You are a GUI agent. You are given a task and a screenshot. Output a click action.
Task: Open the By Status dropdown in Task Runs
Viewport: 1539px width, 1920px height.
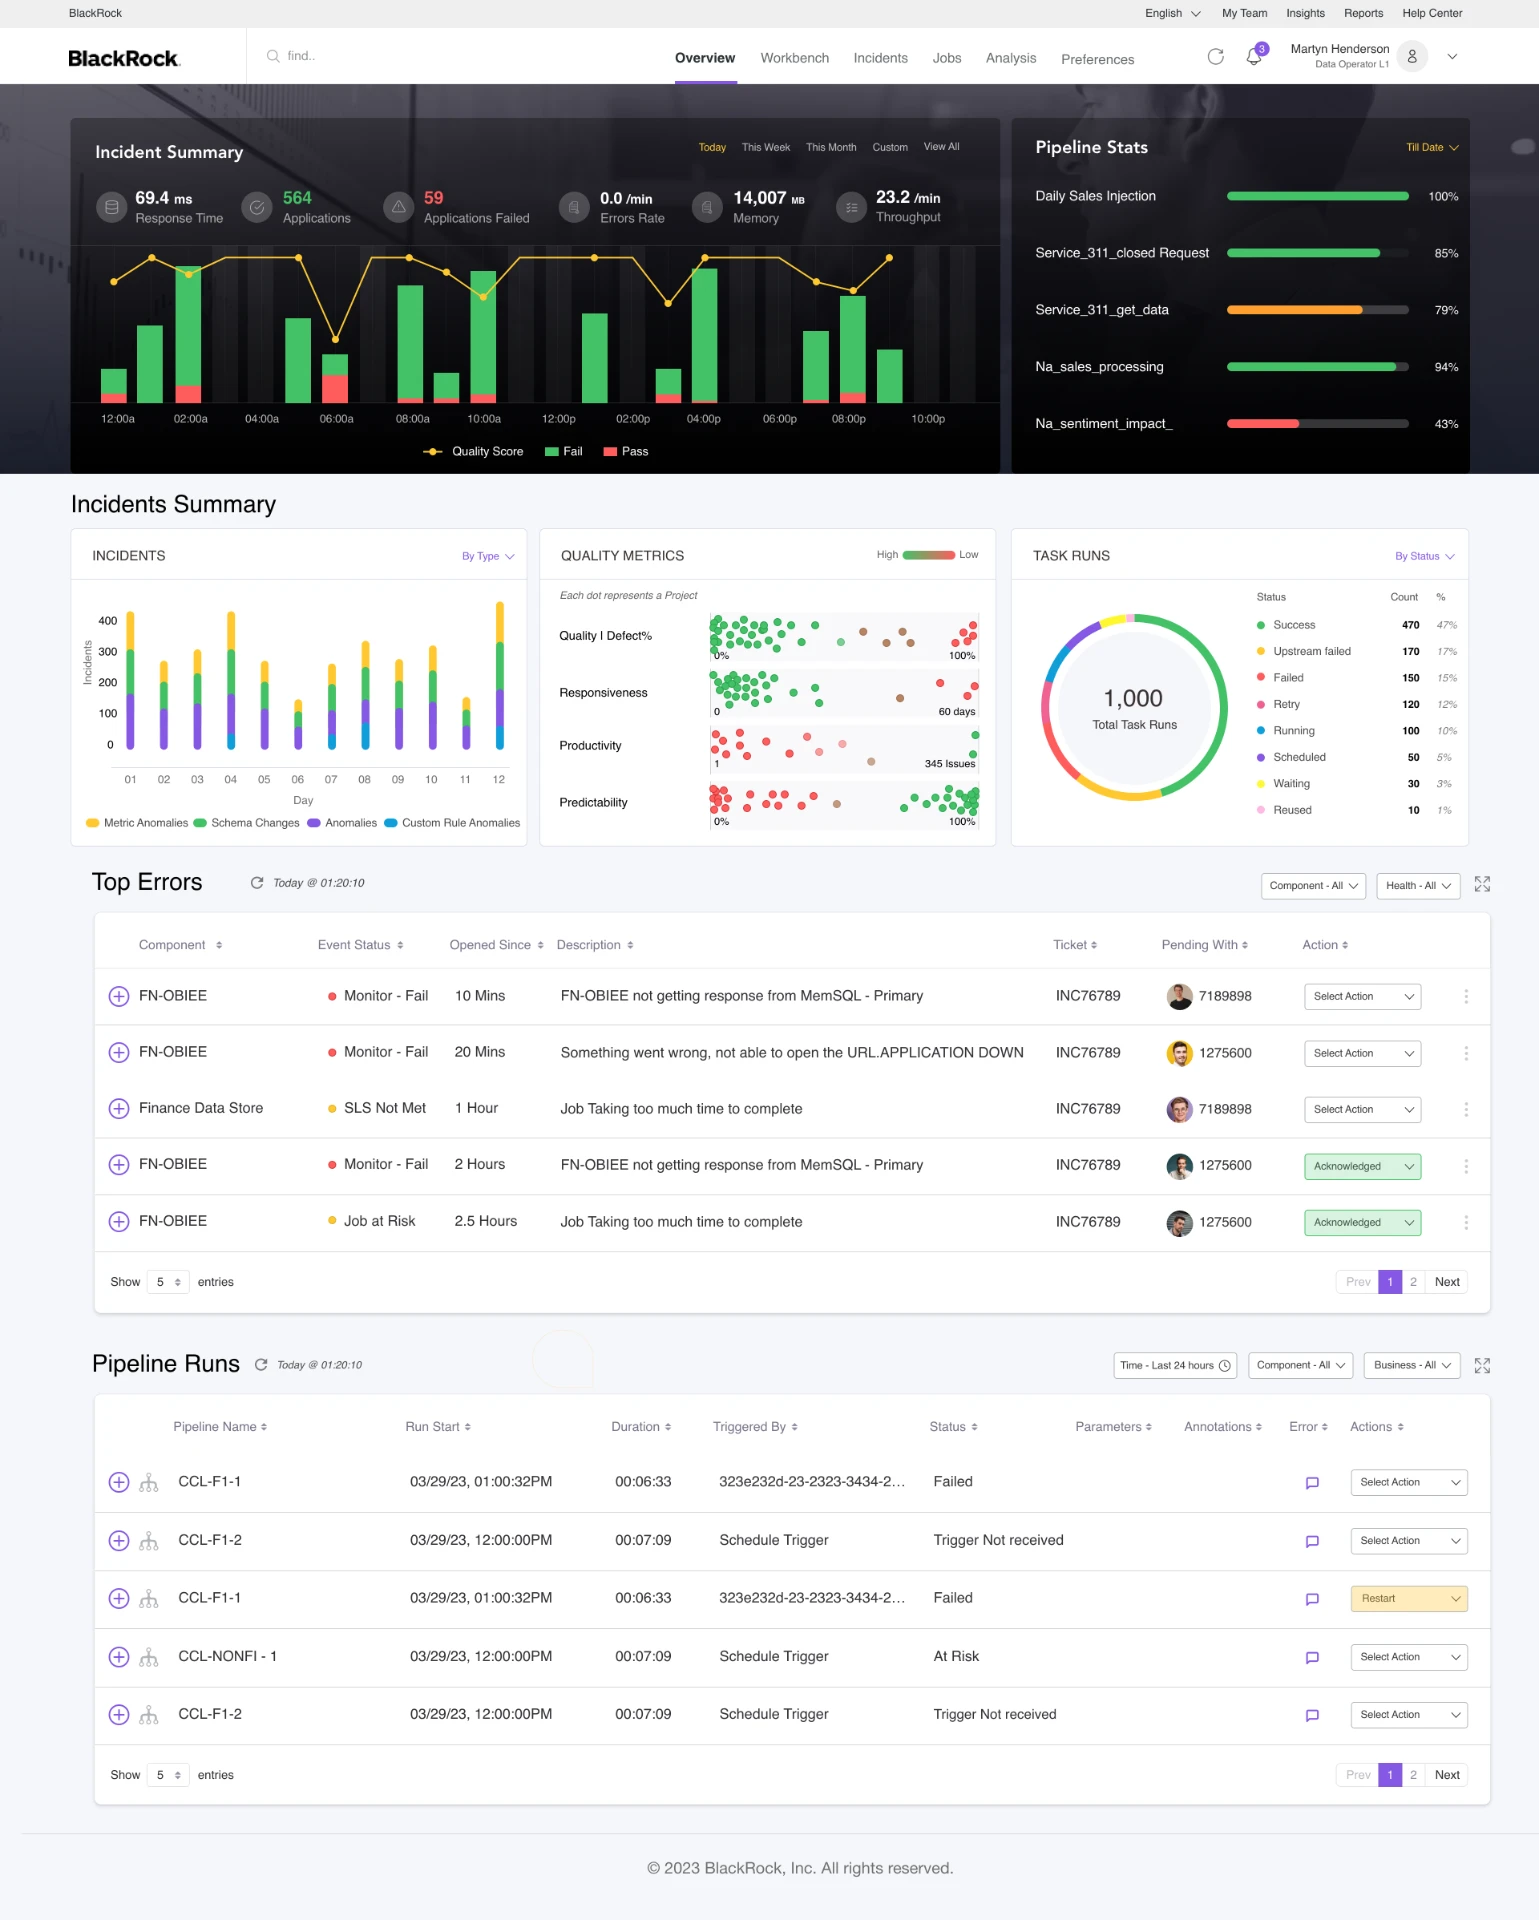point(1425,557)
